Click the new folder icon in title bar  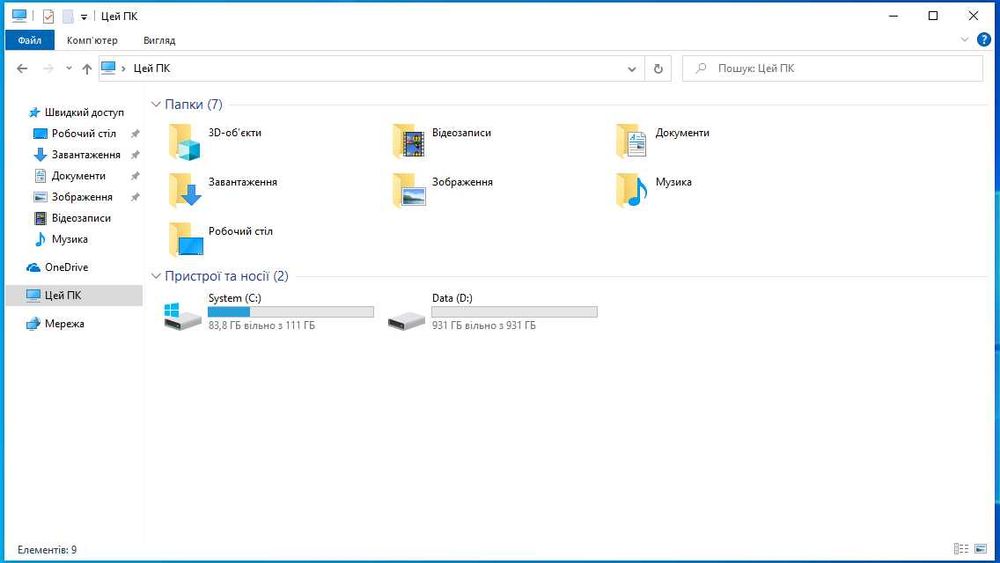68,17
